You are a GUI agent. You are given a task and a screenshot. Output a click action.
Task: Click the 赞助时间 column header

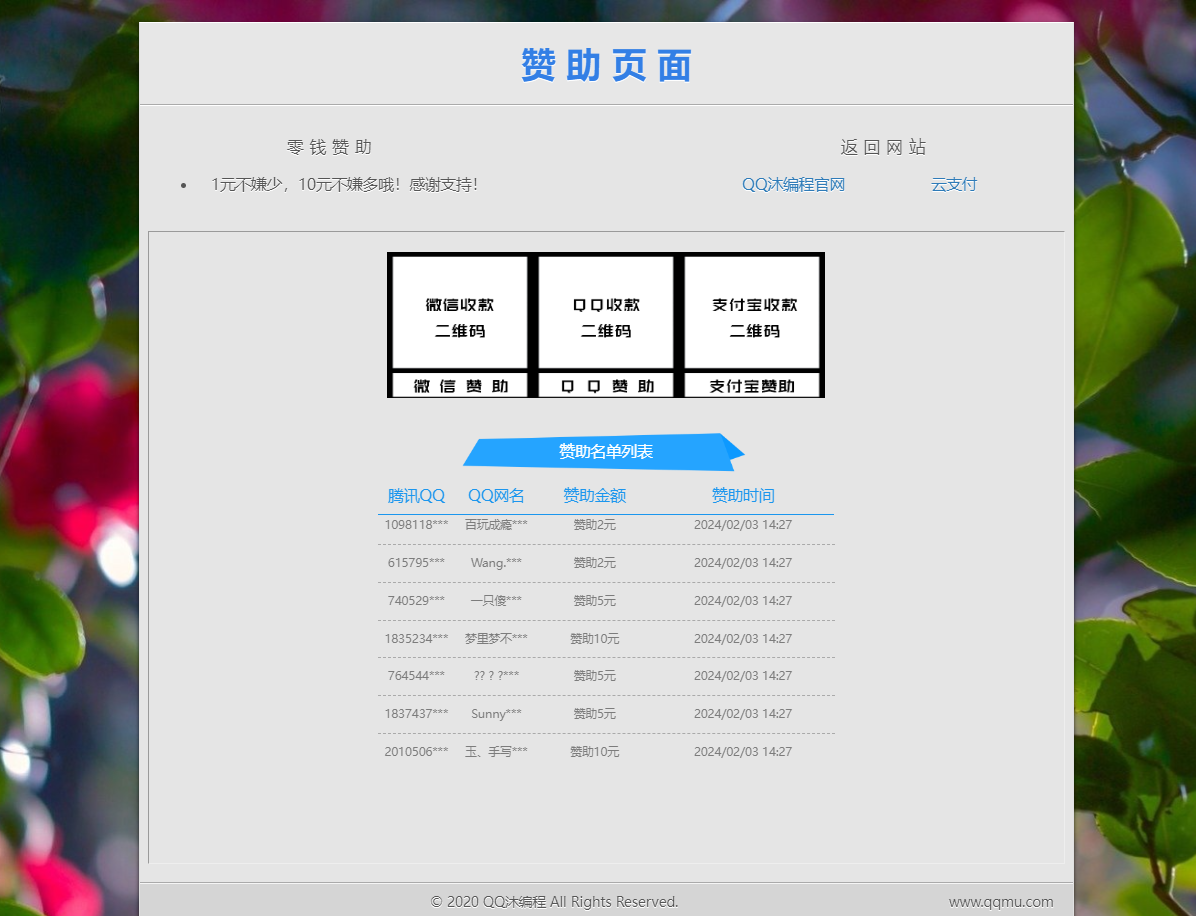tap(743, 495)
